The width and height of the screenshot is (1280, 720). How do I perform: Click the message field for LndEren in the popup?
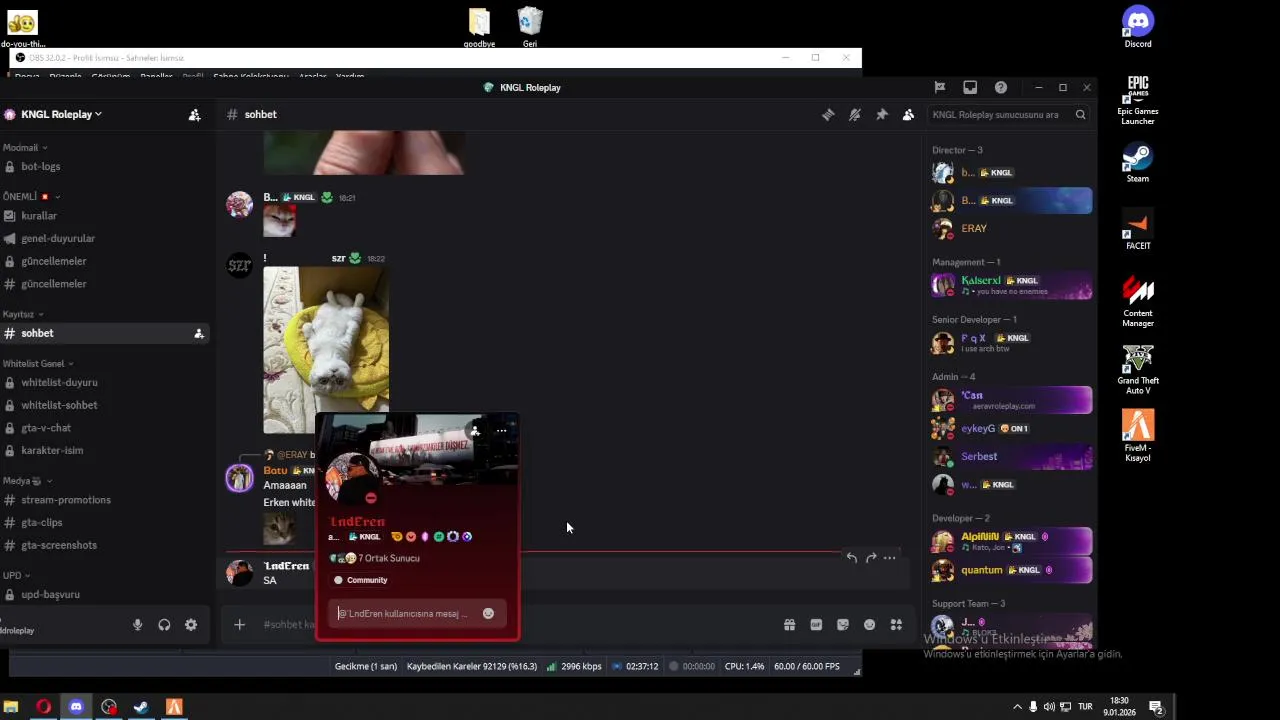click(x=404, y=614)
